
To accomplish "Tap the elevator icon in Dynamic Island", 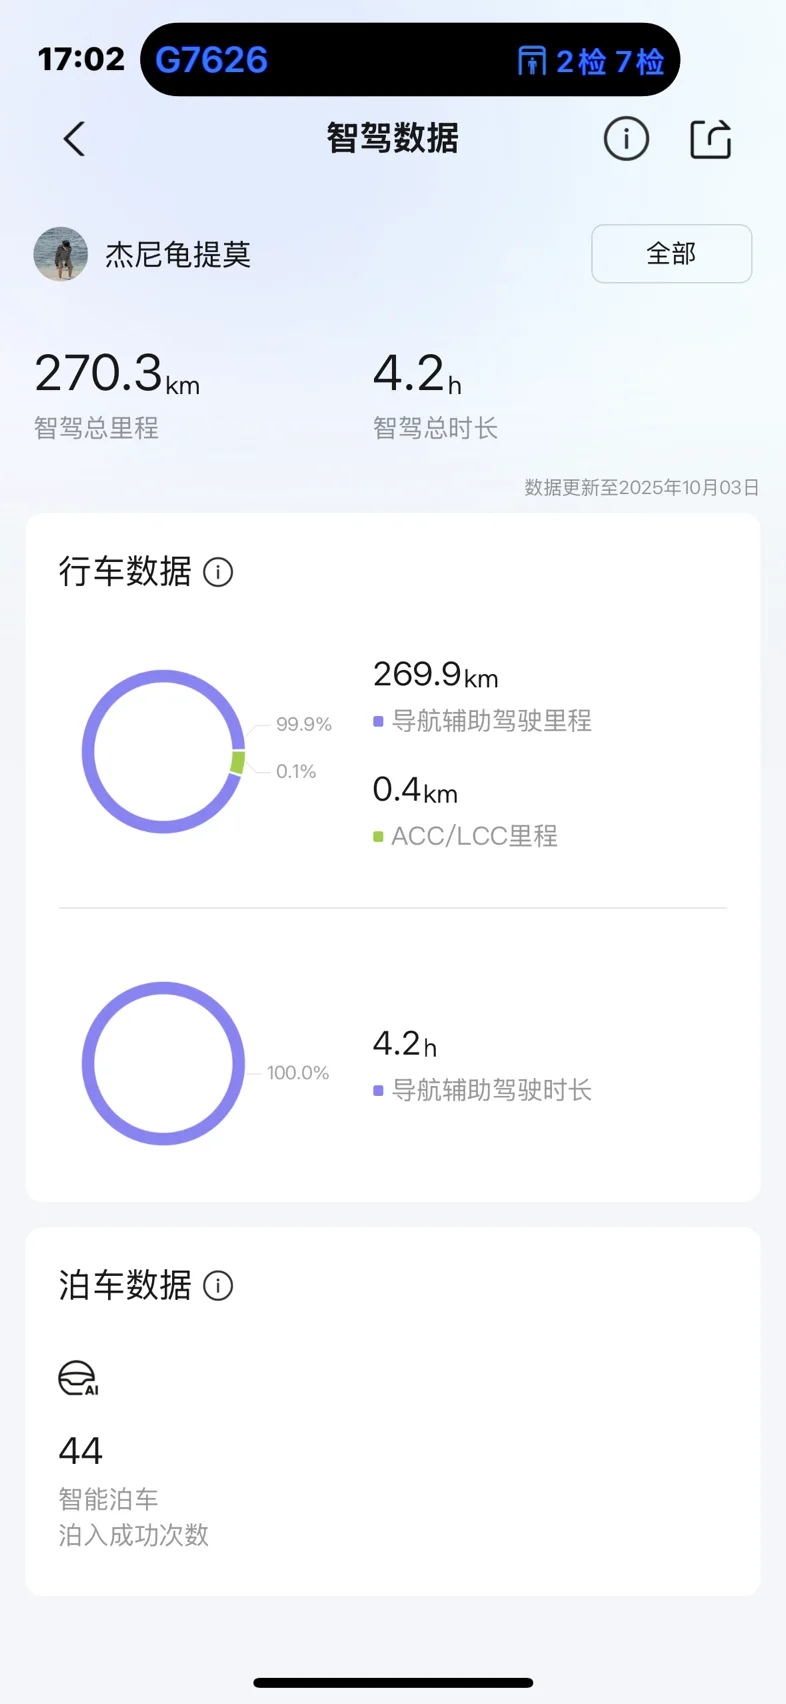I will tap(531, 61).
